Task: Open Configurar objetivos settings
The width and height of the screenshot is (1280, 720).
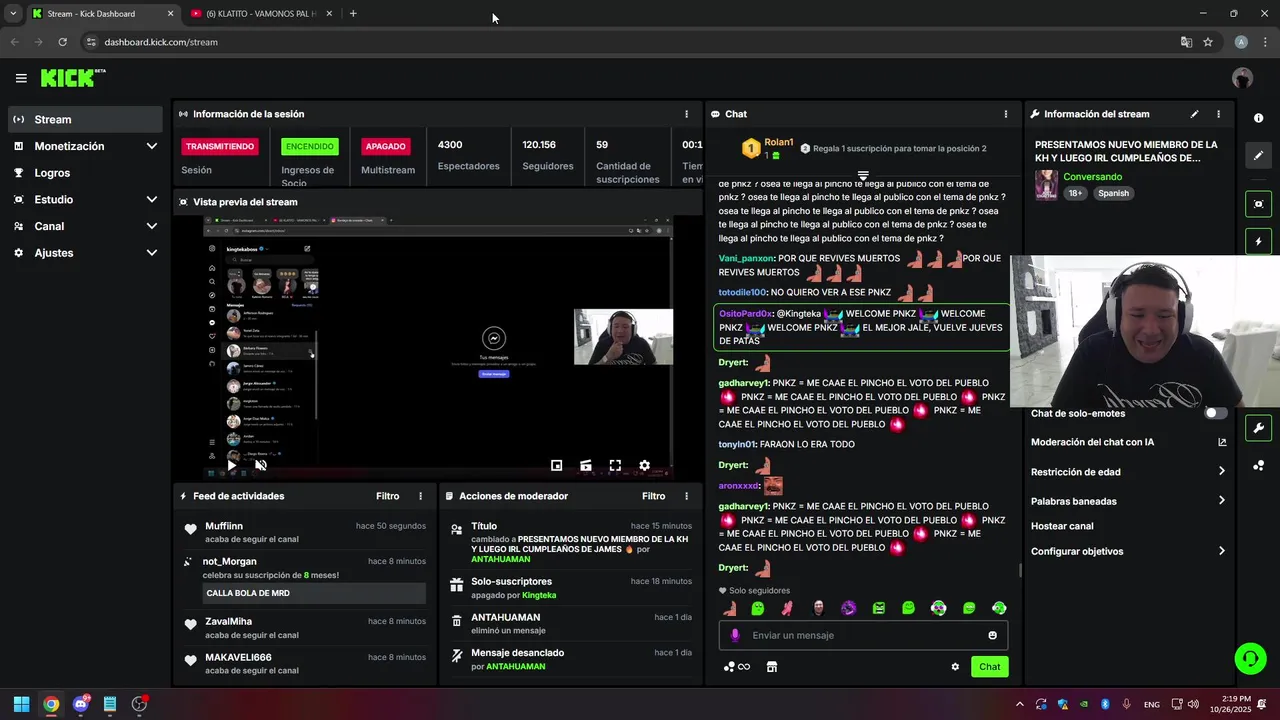Action: pyautogui.click(x=1128, y=551)
